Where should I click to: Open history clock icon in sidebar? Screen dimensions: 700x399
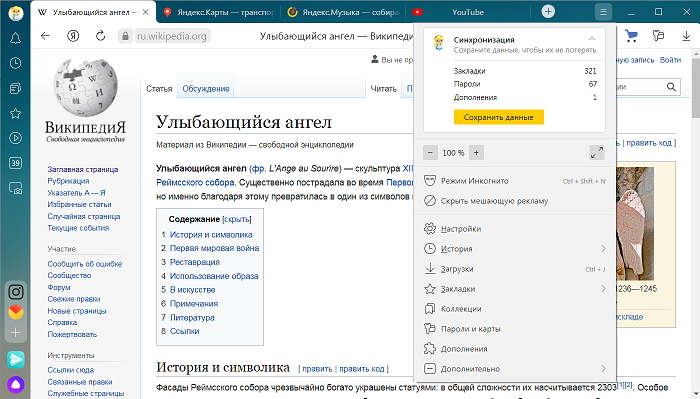pos(16,63)
